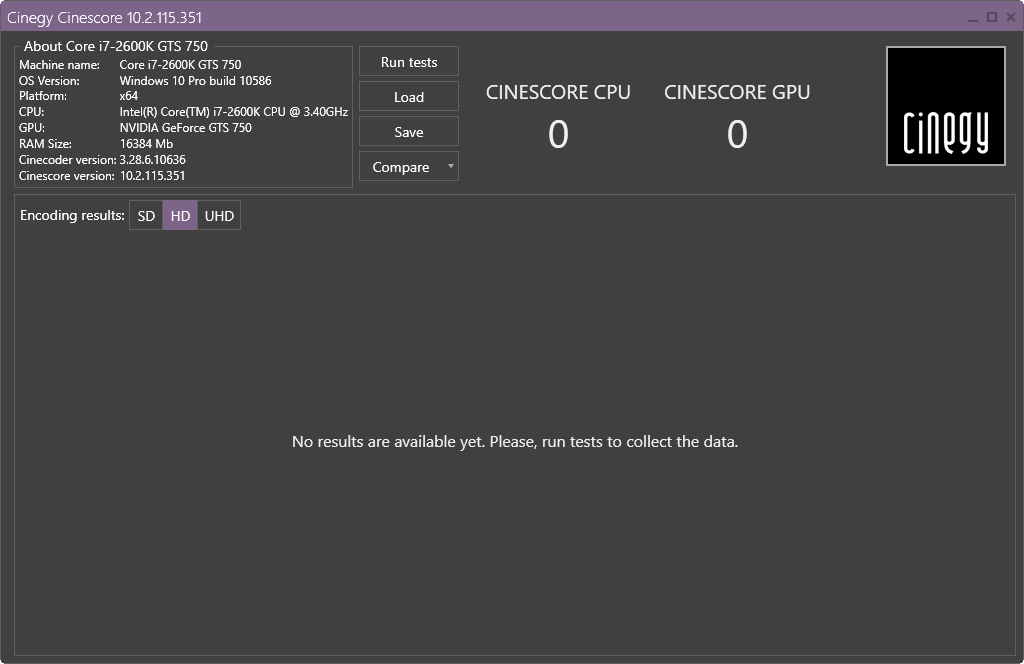Select the HD encoding results tab
This screenshot has width=1024, height=664.
coord(180,215)
